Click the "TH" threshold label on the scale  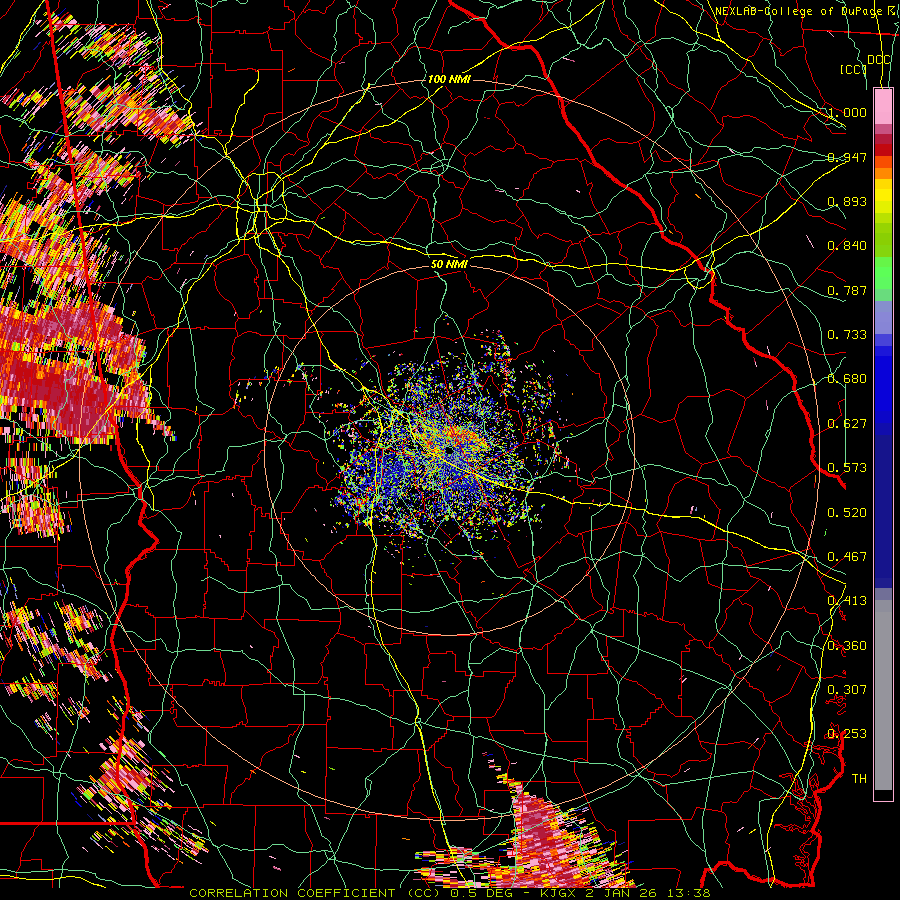pyautogui.click(x=859, y=779)
